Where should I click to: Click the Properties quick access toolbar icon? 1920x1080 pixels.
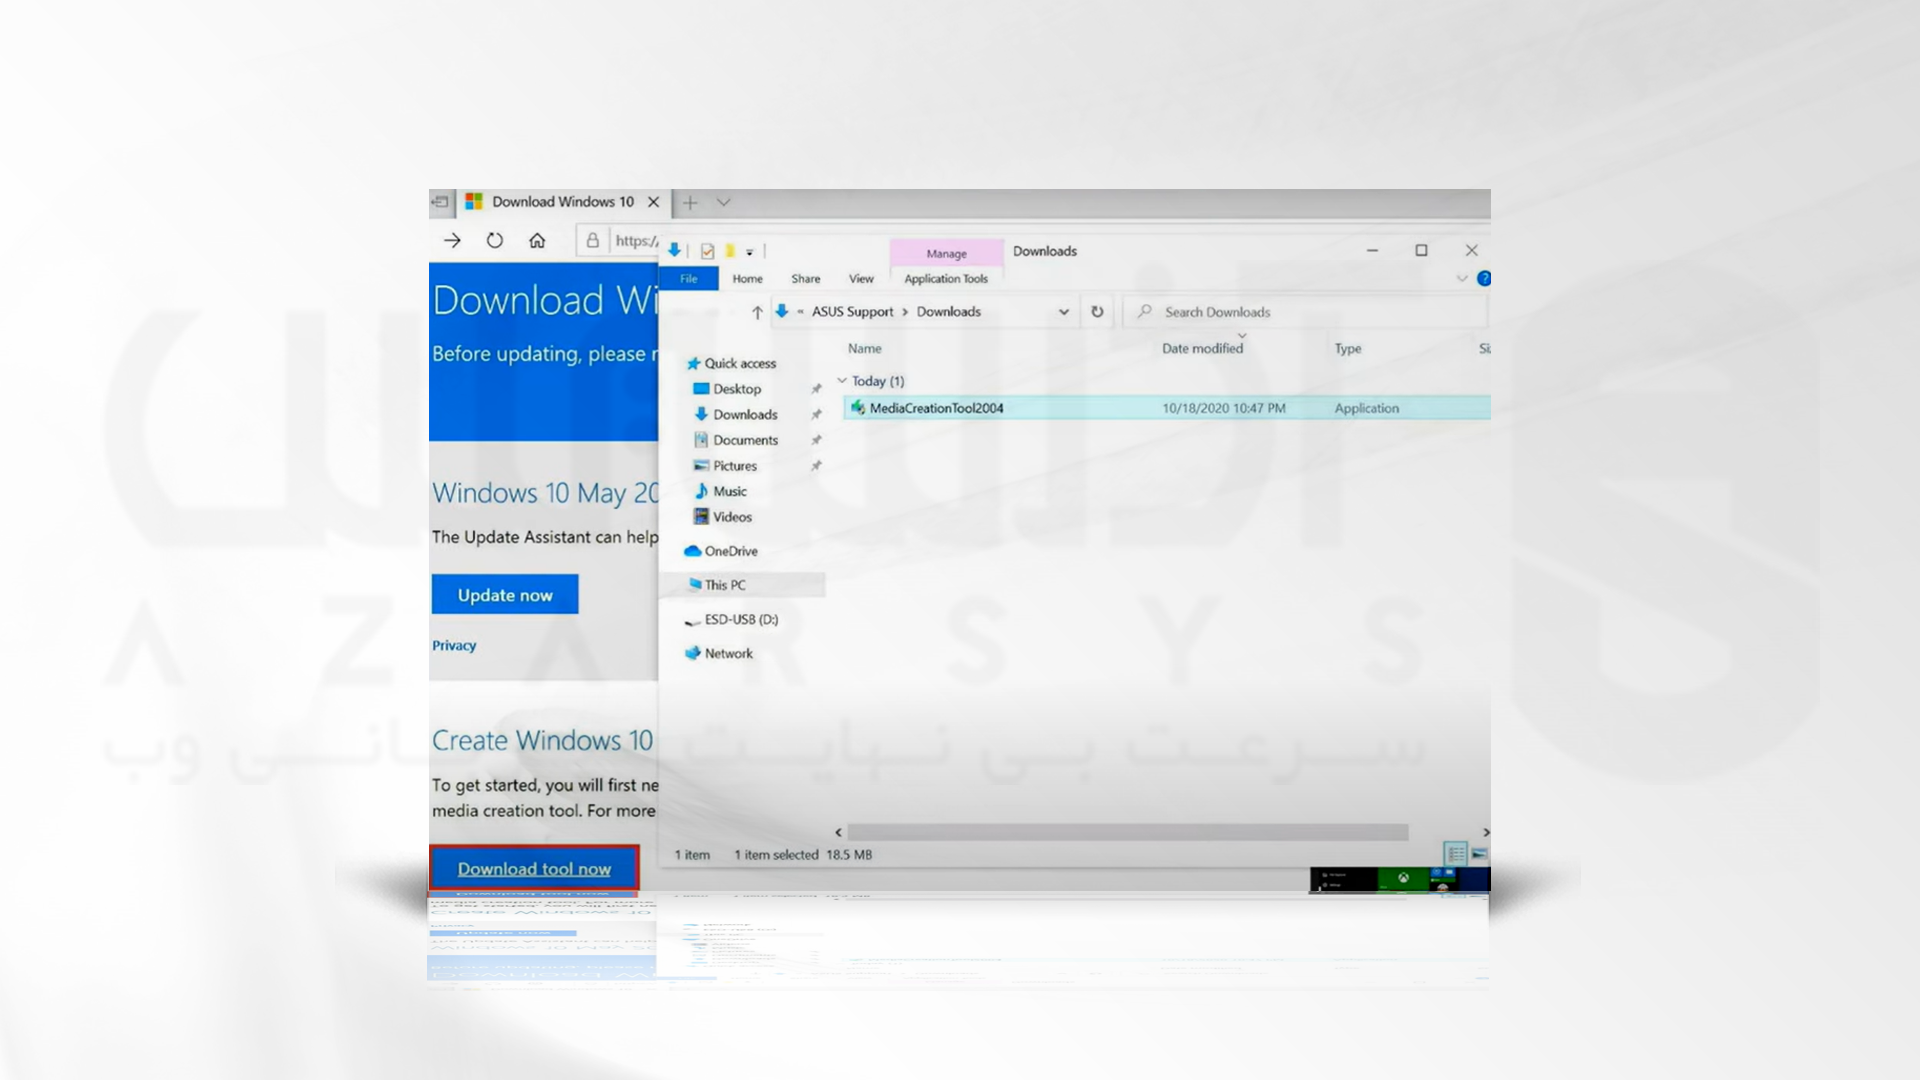pyautogui.click(x=707, y=251)
